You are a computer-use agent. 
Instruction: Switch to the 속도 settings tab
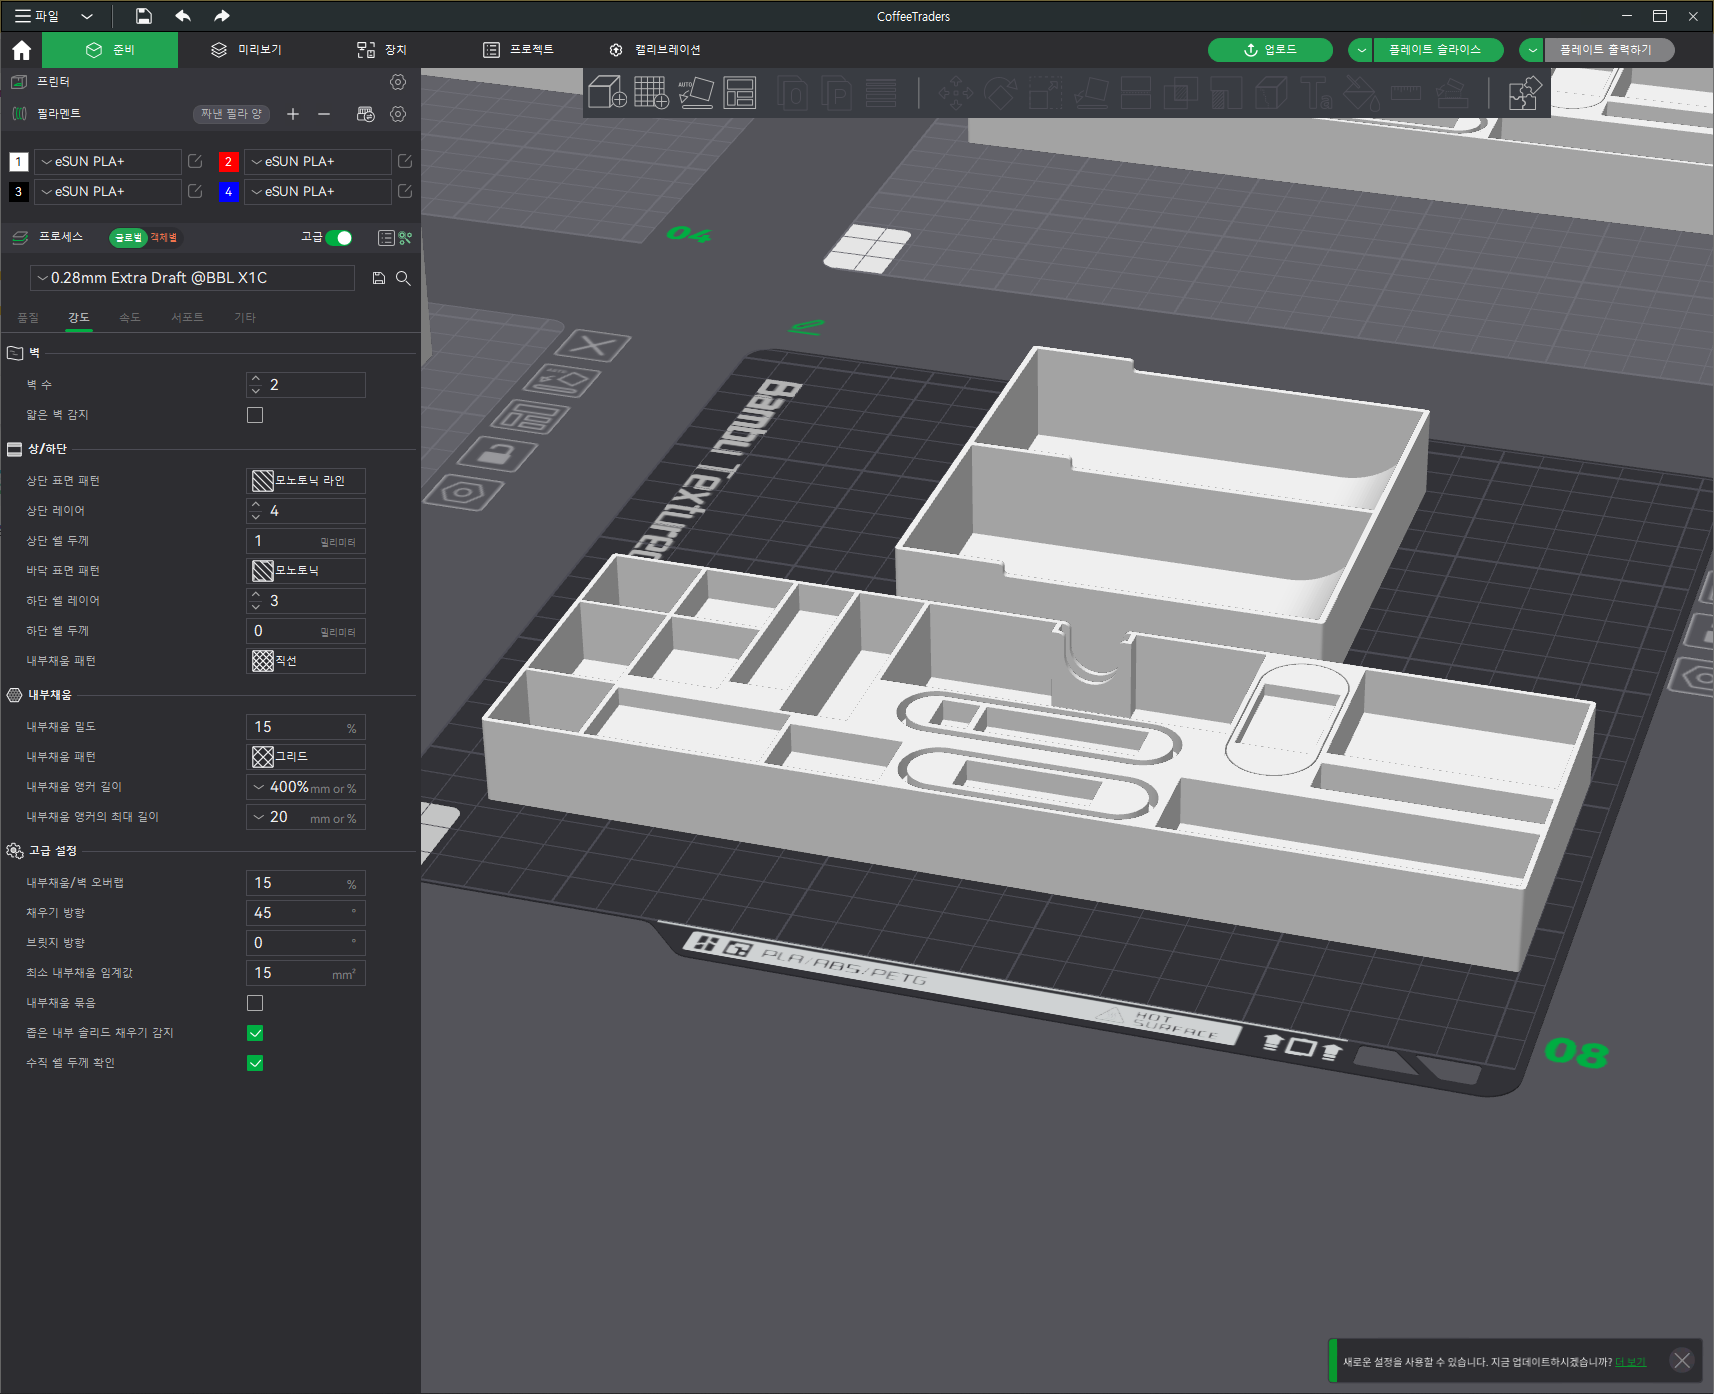(130, 318)
